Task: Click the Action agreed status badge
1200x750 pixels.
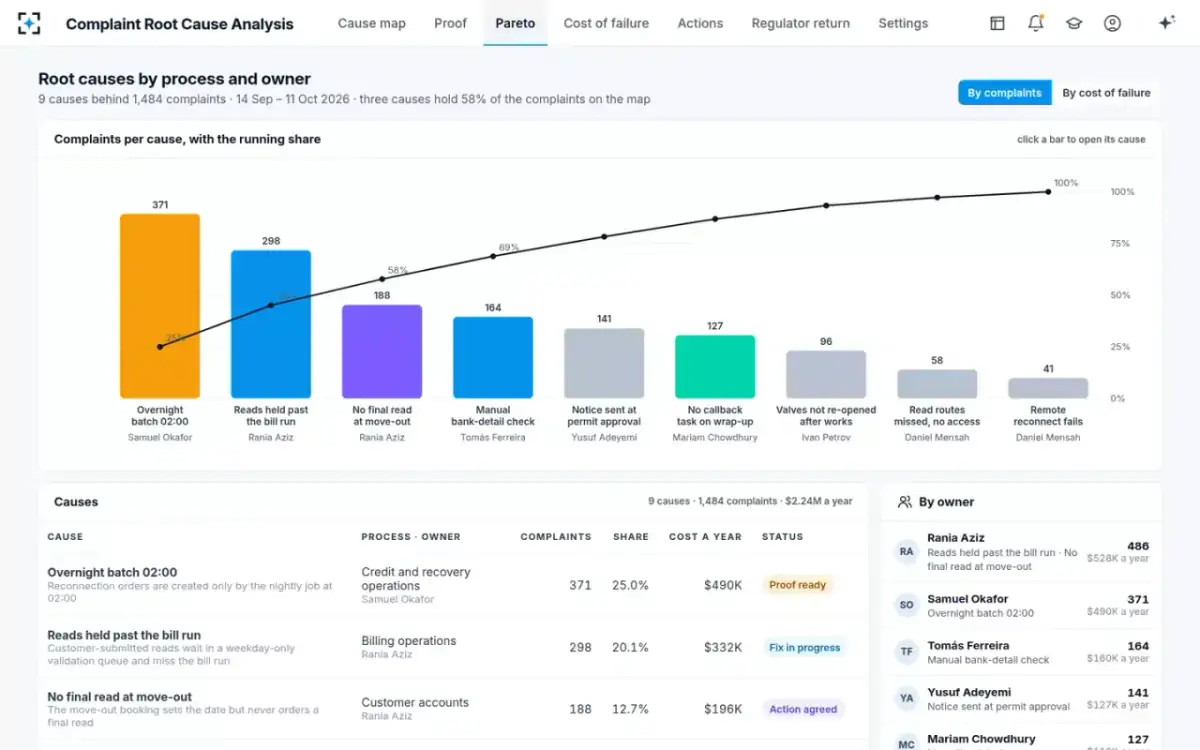Action: (803, 709)
